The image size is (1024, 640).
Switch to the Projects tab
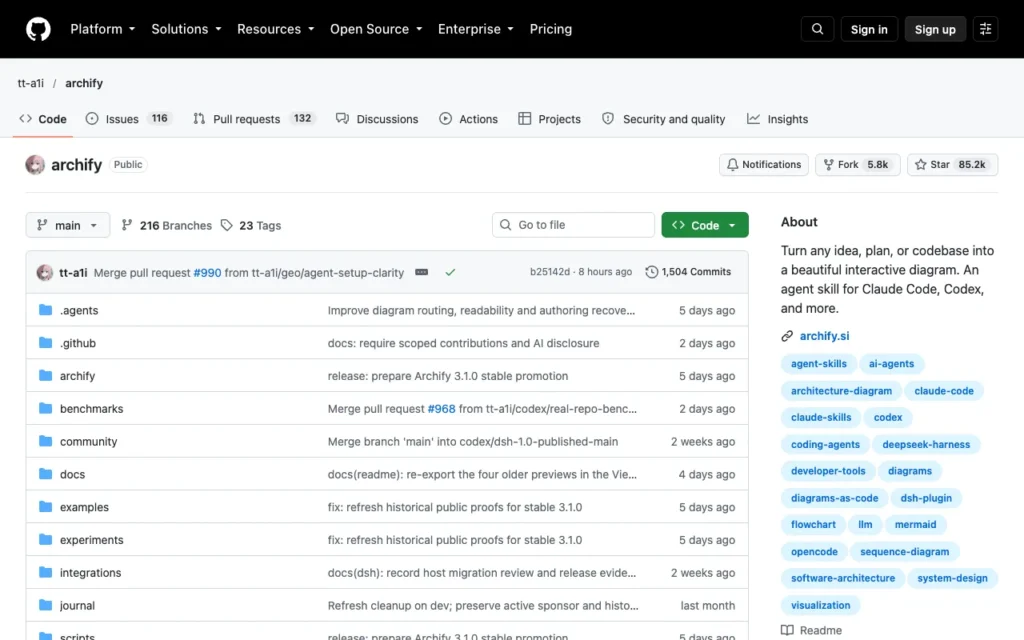(x=549, y=119)
